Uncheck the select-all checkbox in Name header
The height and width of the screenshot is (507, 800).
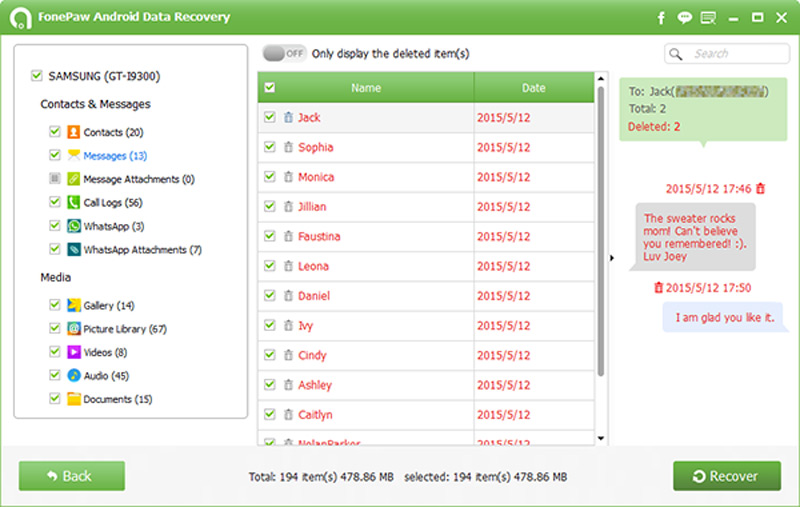point(270,88)
